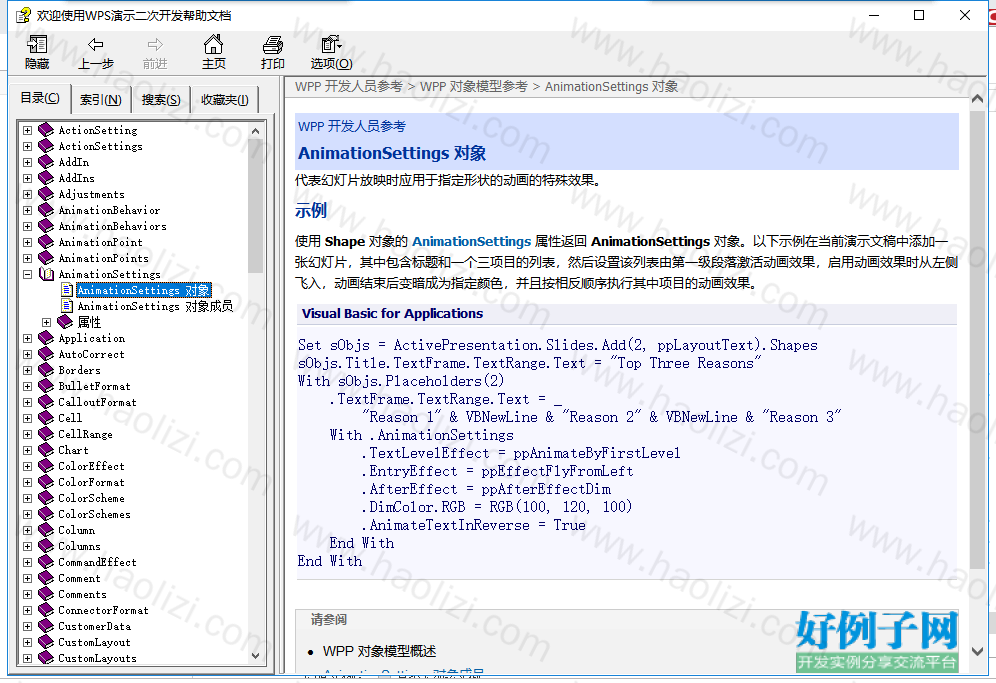The height and width of the screenshot is (683, 996).
Task: Click the content pane scrollbar up arrow
Action: [x=978, y=98]
